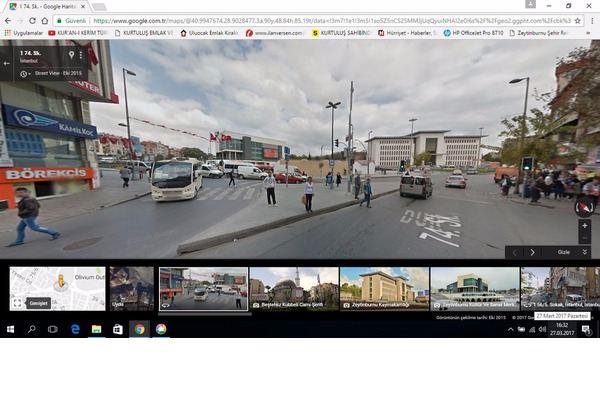600x400 pixels.
Task: Open the colorful pinwheel app on taskbar
Action: pyautogui.click(x=161, y=329)
